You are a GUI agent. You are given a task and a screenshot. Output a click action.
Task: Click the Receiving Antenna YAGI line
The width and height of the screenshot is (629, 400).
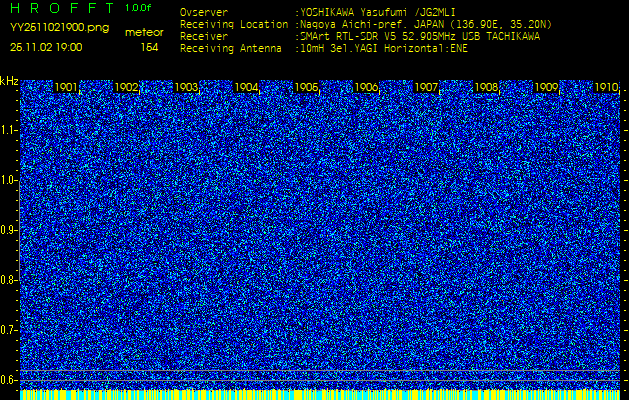click(380, 47)
